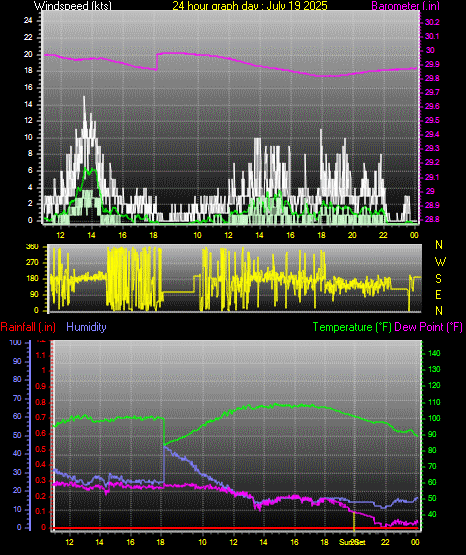Click the Barometer (.in) axis title
This screenshot has width=466, height=555.
tap(400, 5)
